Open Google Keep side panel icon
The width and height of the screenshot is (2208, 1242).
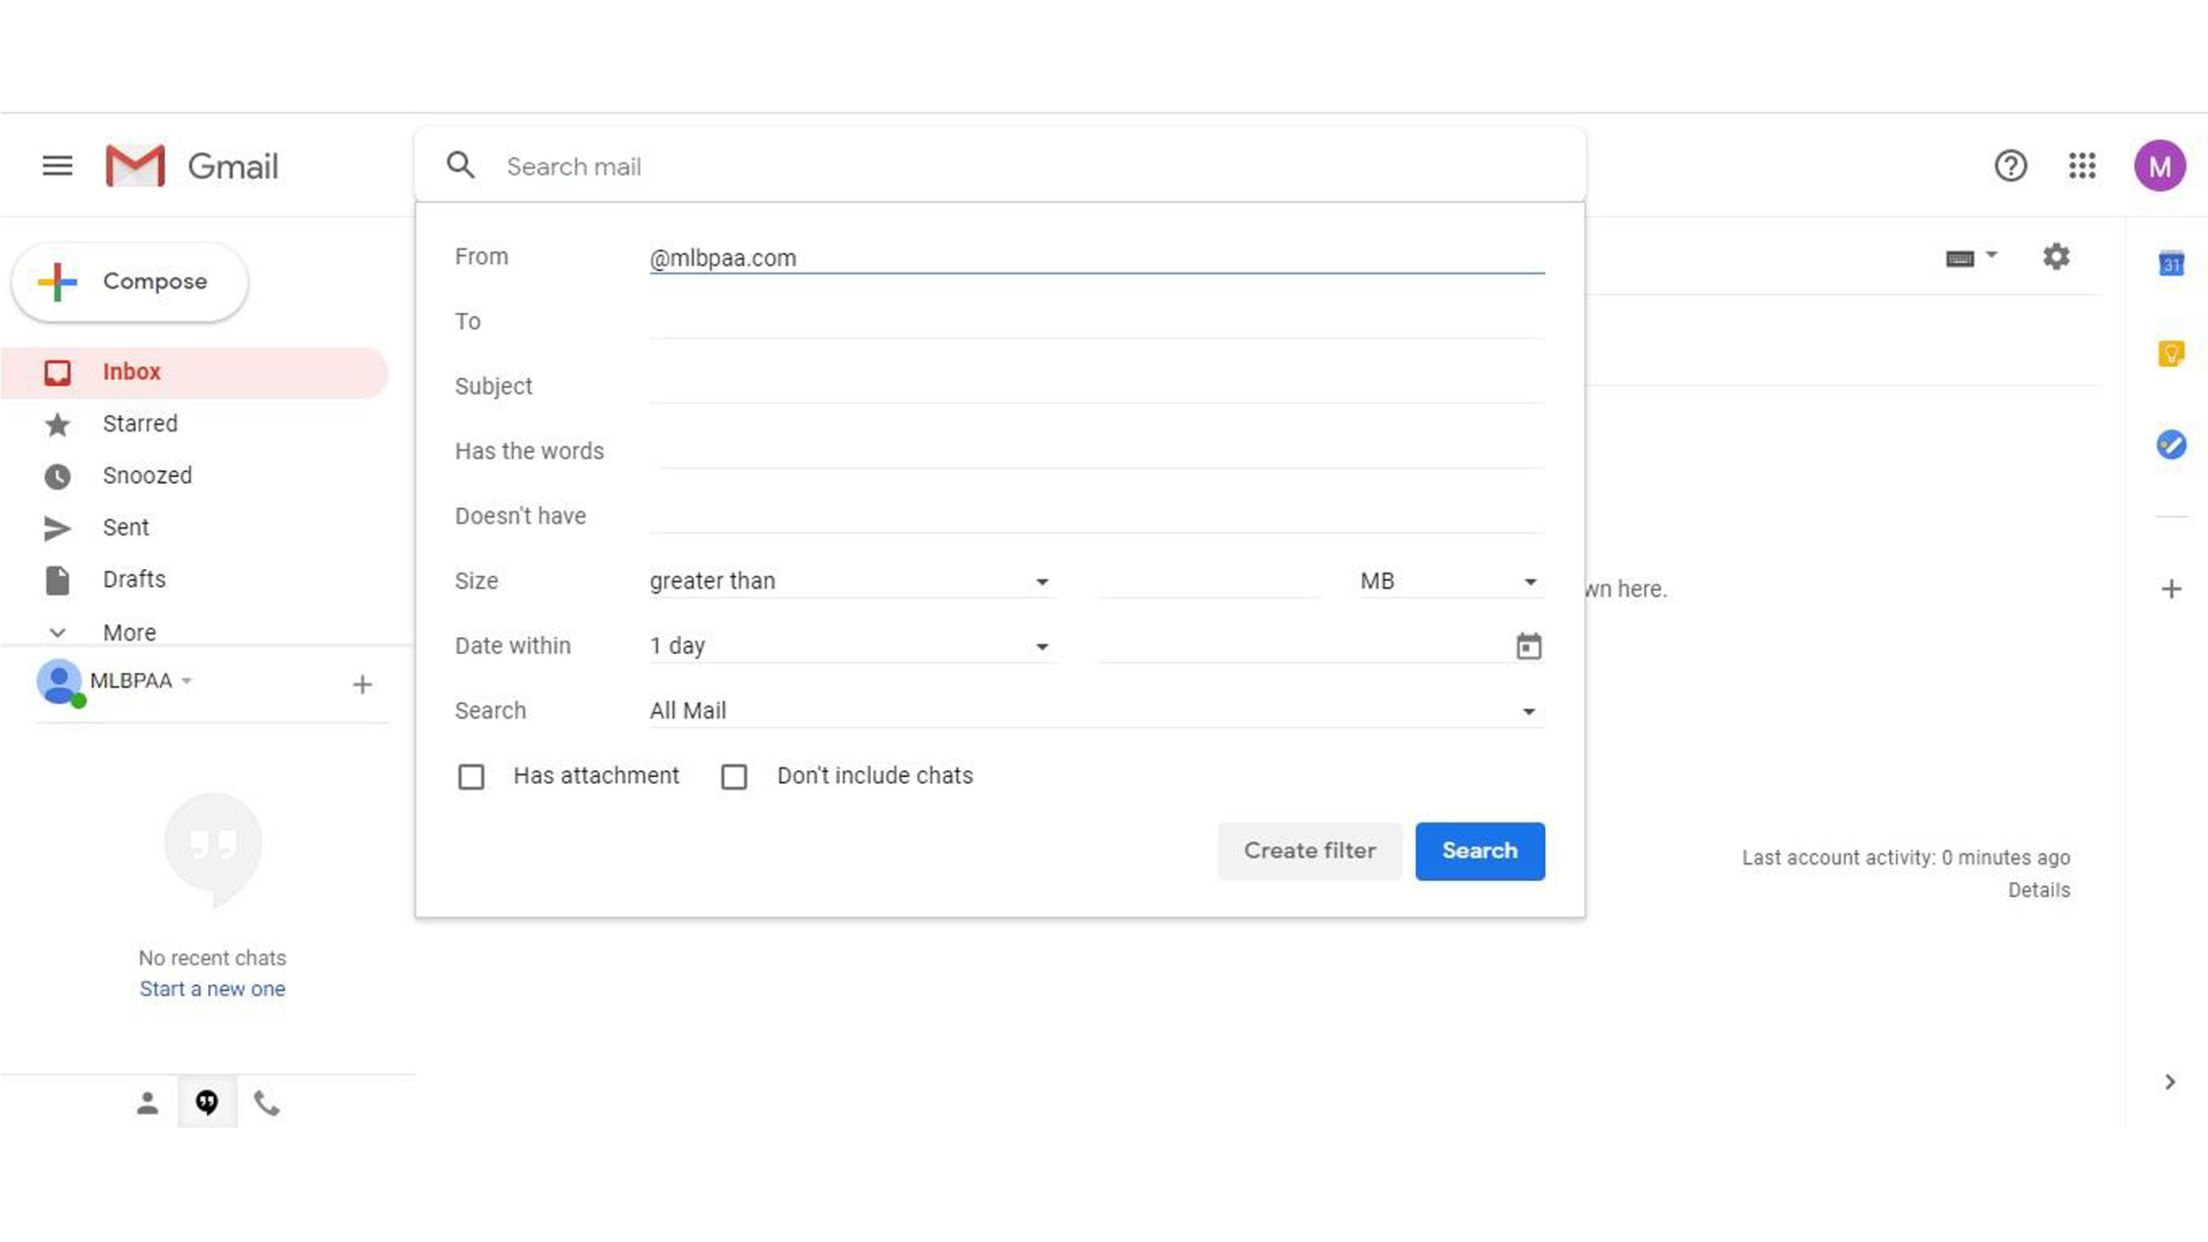(2171, 353)
